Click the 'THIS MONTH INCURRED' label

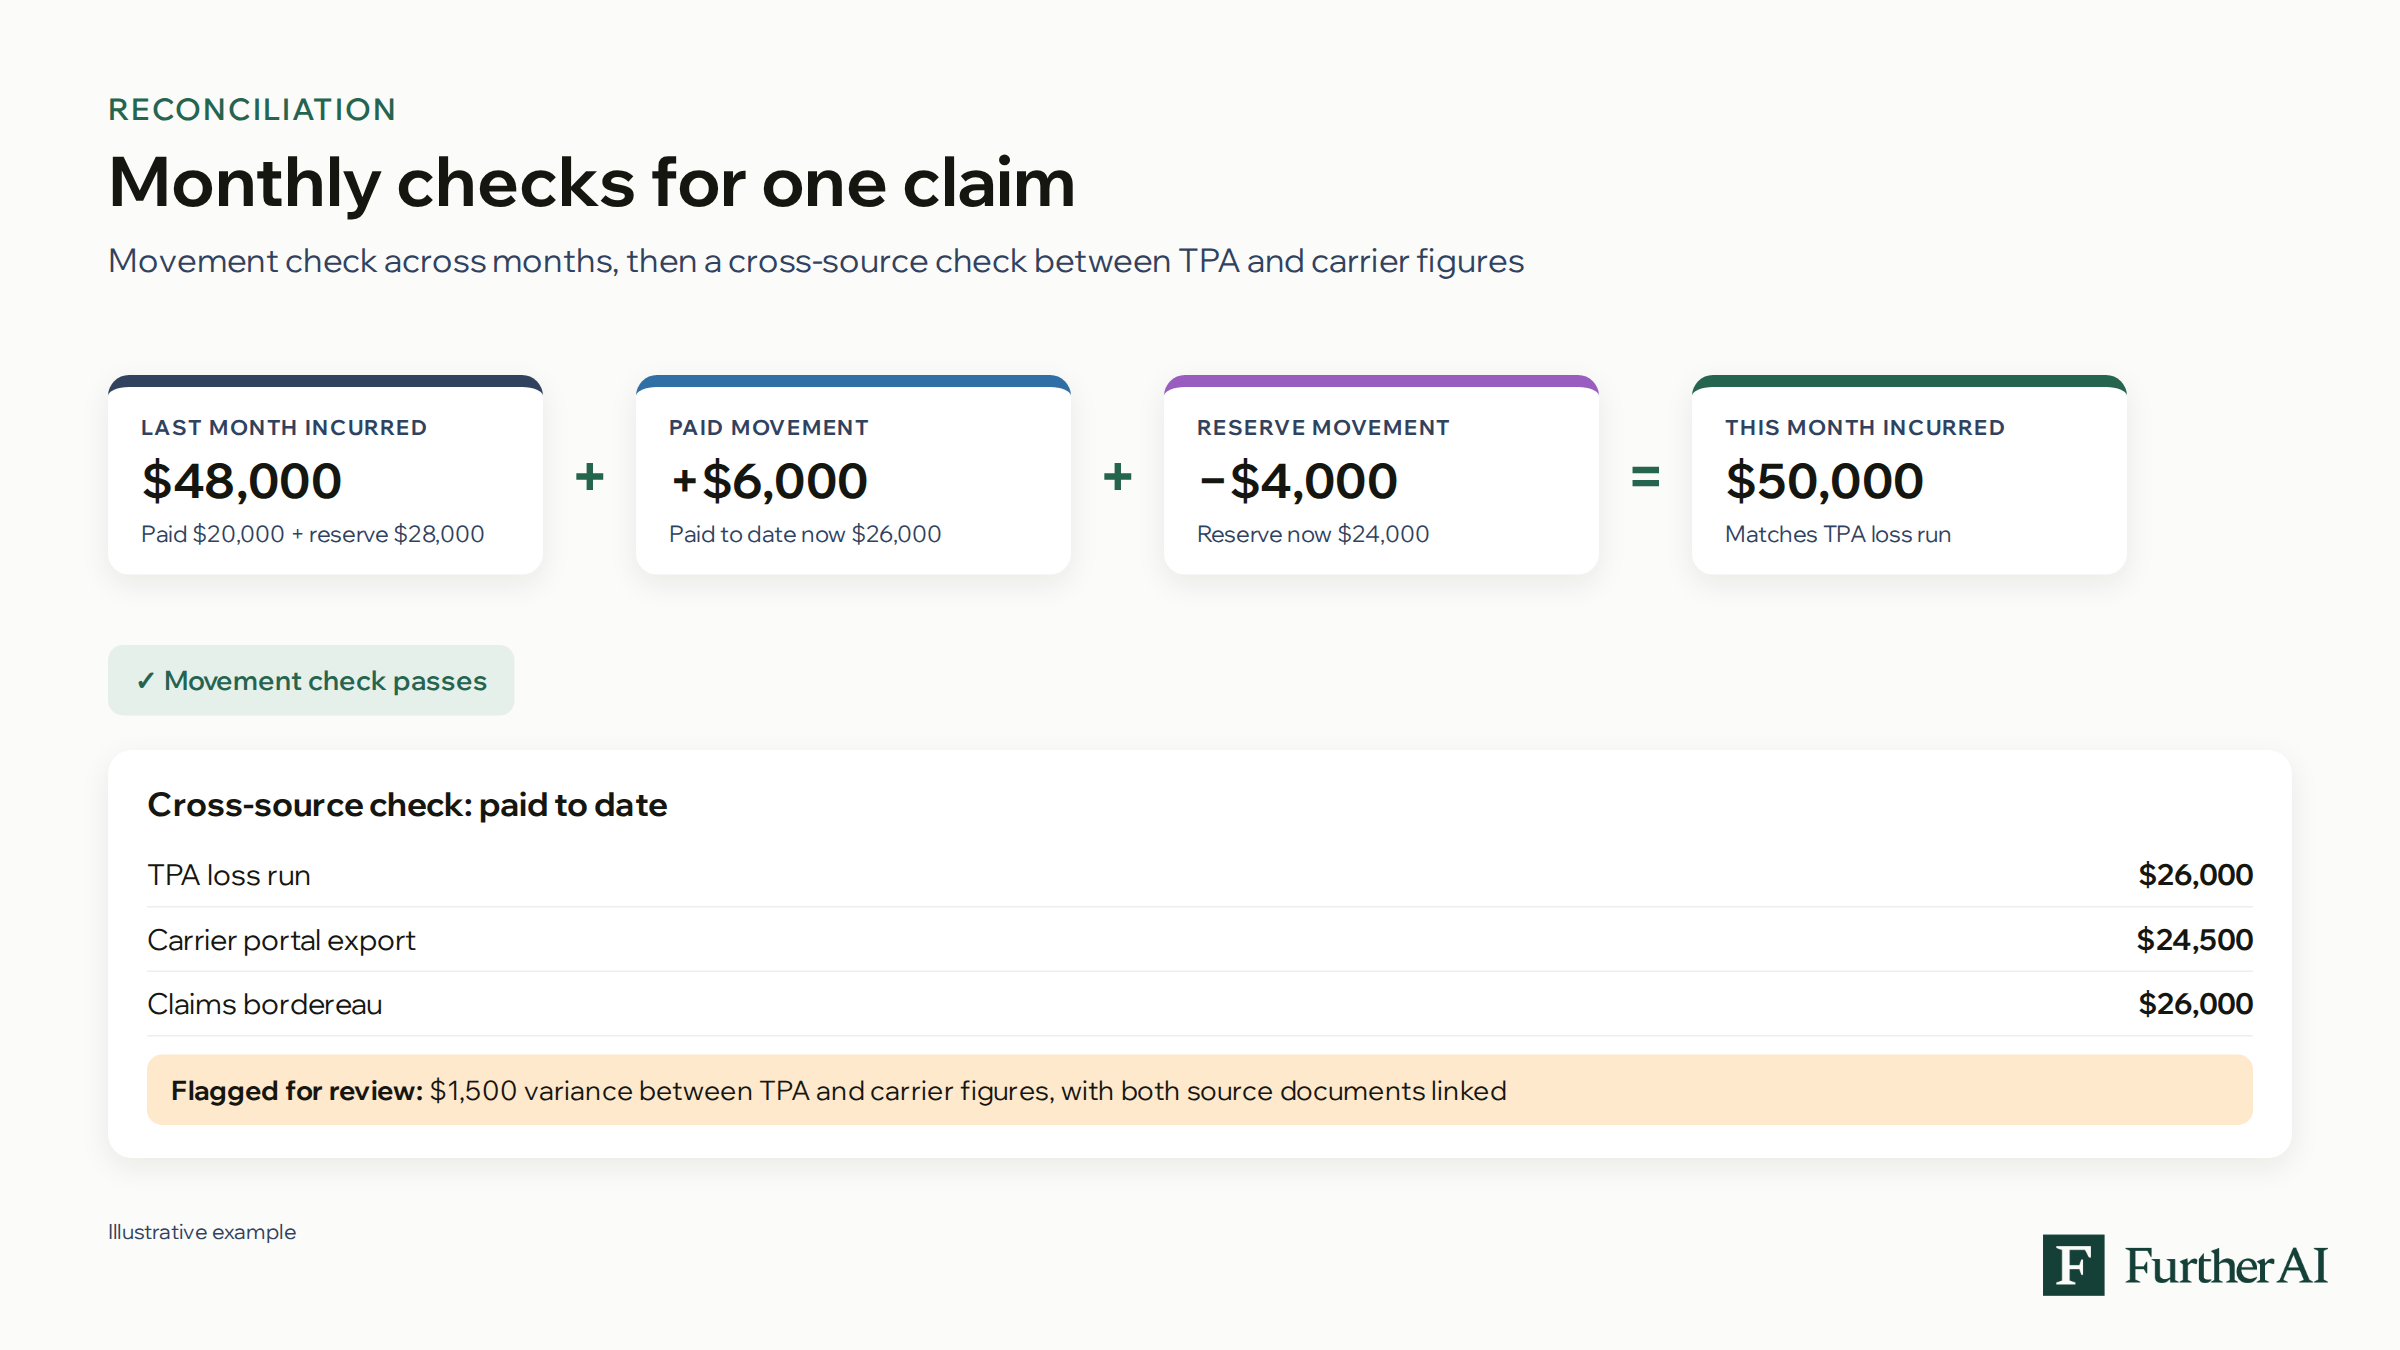point(1865,428)
